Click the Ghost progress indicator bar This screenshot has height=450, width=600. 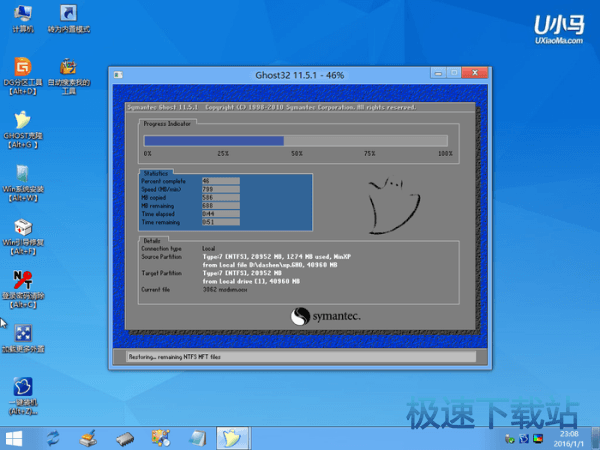296,141
